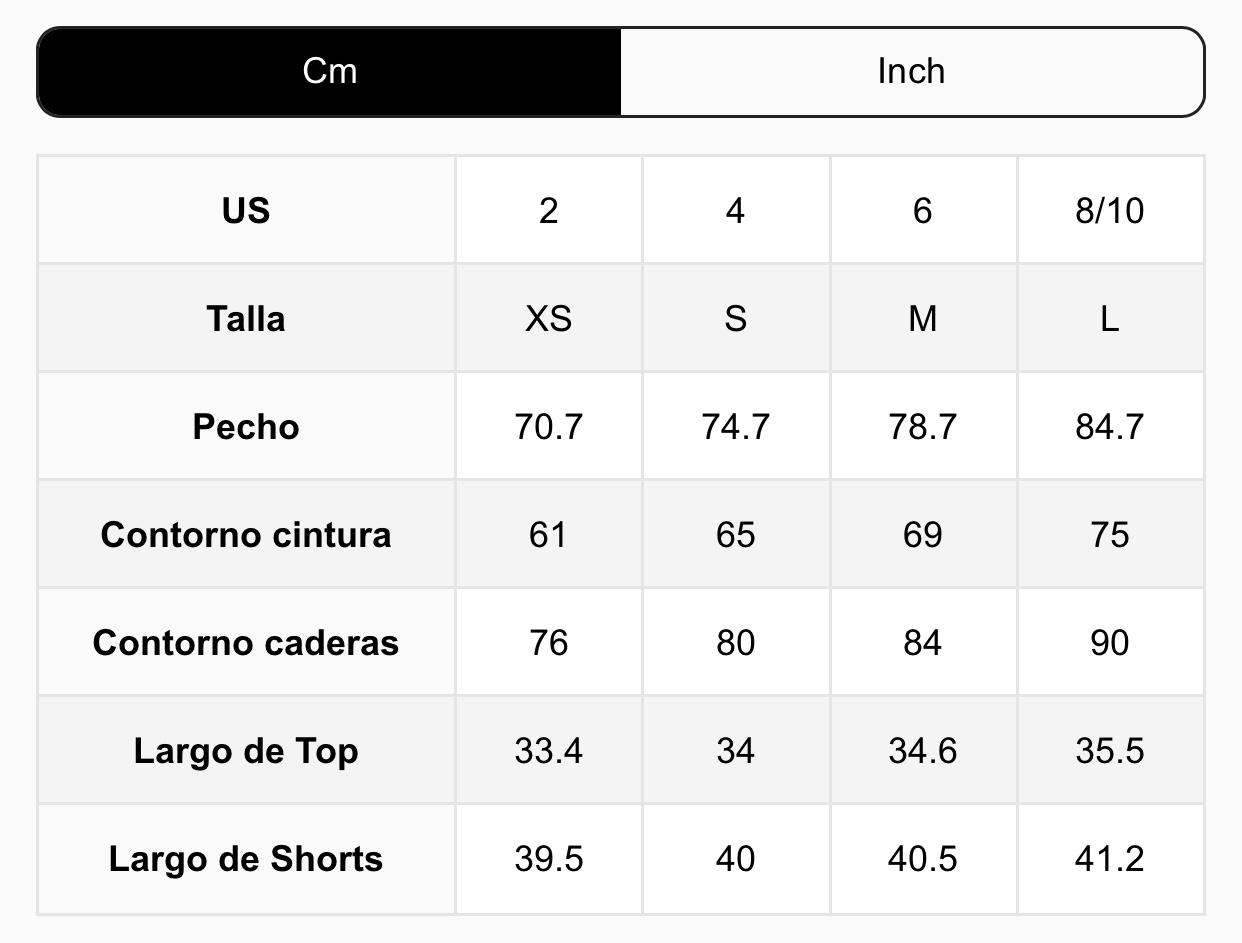Select the Largo de Shorts label
The width and height of the screenshot is (1242, 943).
pyautogui.click(x=246, y=859)
